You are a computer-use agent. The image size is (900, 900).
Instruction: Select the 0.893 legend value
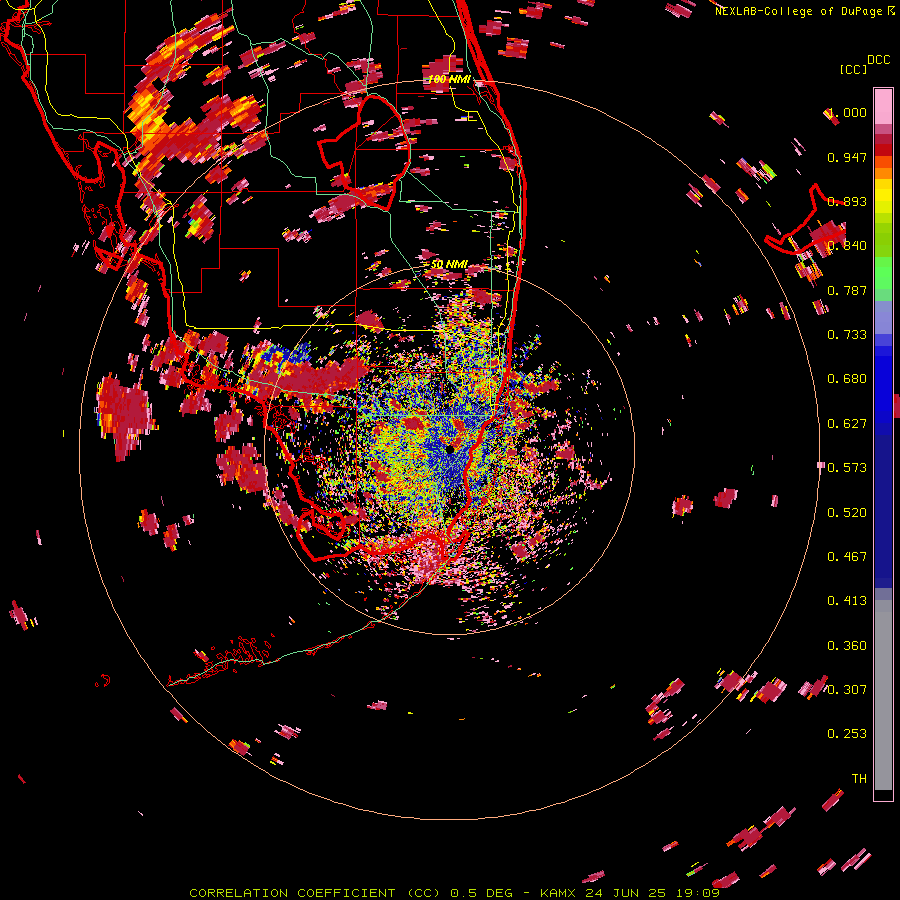click(x=847, y=201)
